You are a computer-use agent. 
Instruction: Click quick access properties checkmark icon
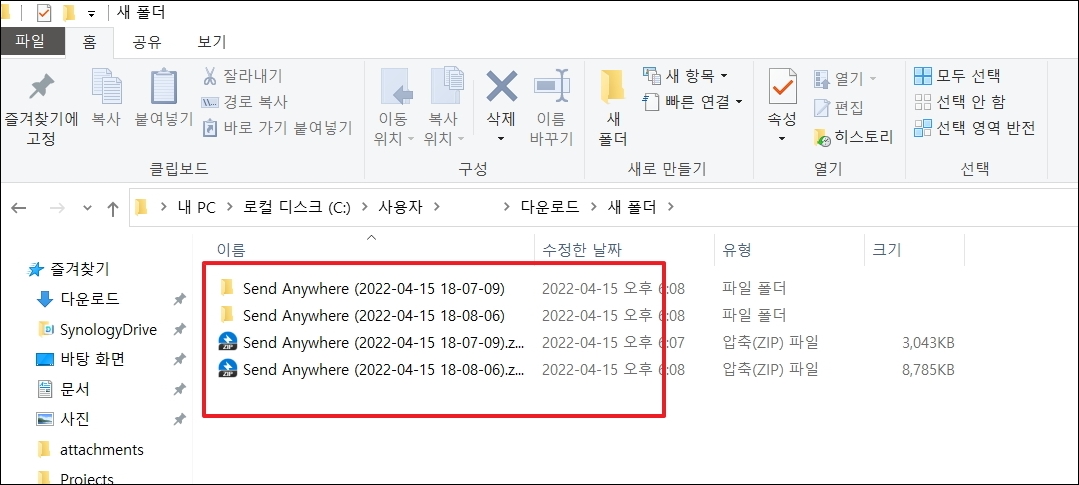44,12
